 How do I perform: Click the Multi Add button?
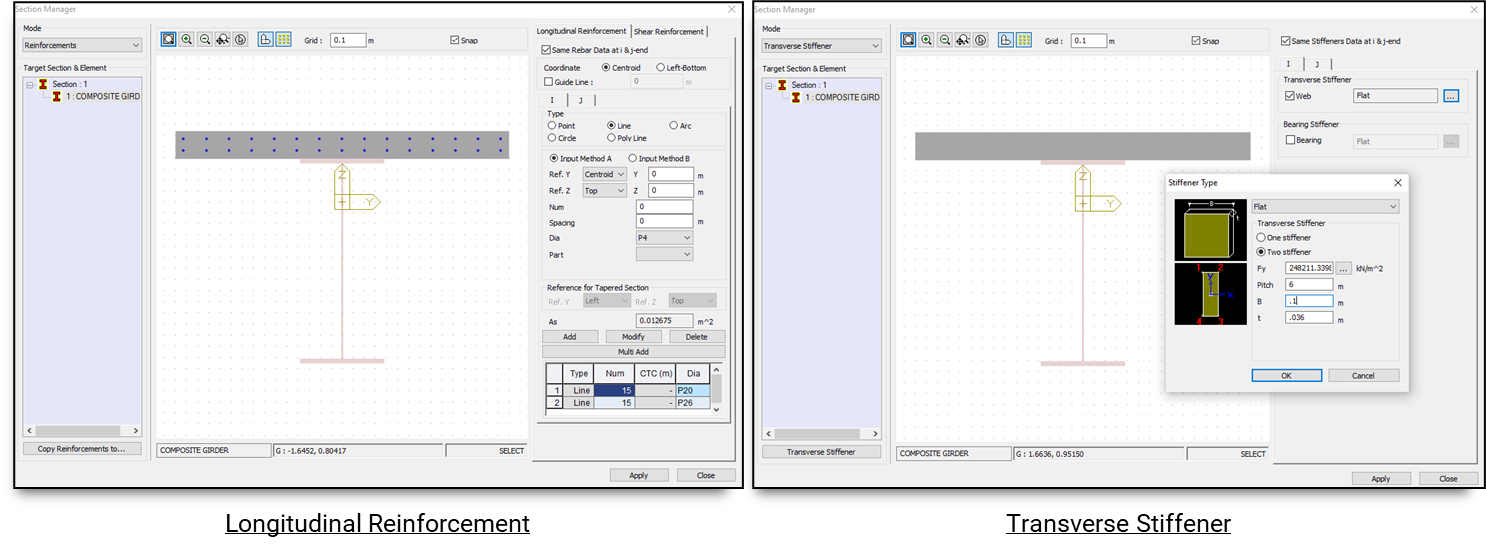[x=633, y=352]
